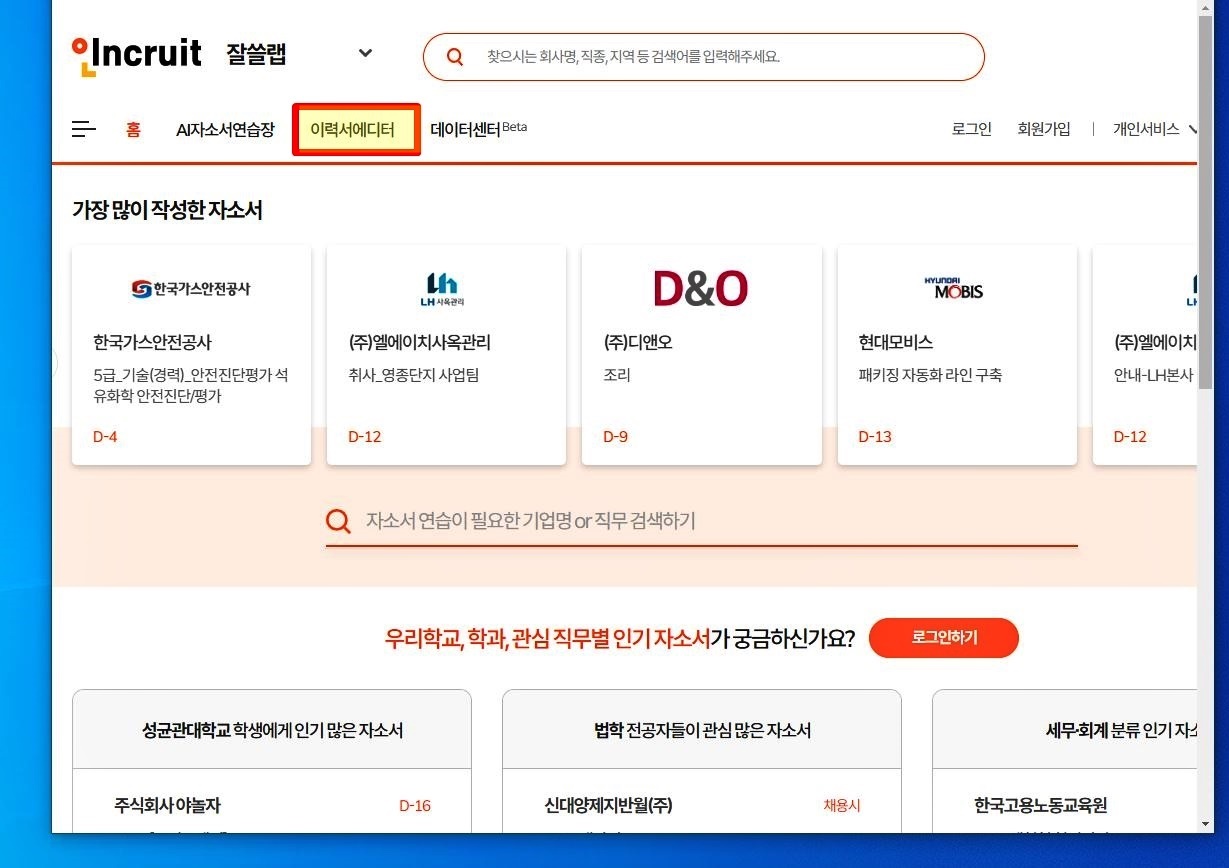Click the 가장 많이 작성한 자소서 heading
The width and height of the screenshot is (1229, 868).
167,211
